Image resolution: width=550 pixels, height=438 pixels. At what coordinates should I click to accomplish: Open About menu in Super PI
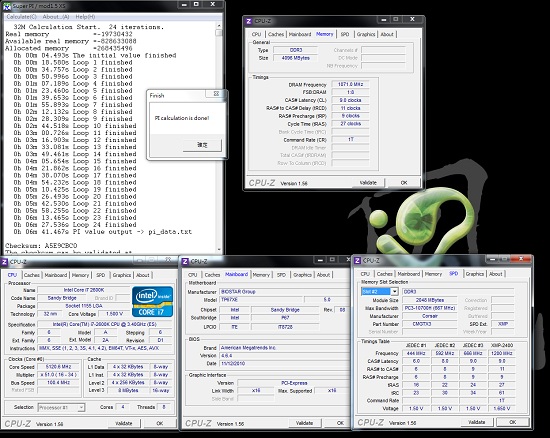pos(56,17)
